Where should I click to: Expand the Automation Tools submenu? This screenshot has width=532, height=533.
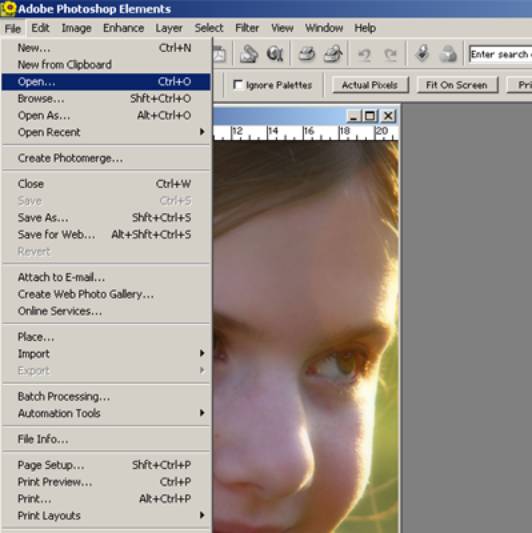point(105,413)
